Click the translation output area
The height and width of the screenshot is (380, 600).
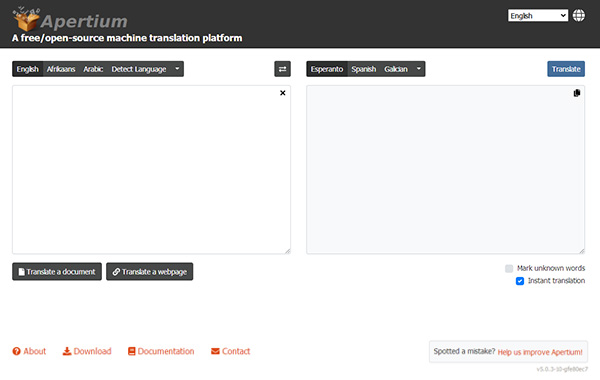pos(445,170)
